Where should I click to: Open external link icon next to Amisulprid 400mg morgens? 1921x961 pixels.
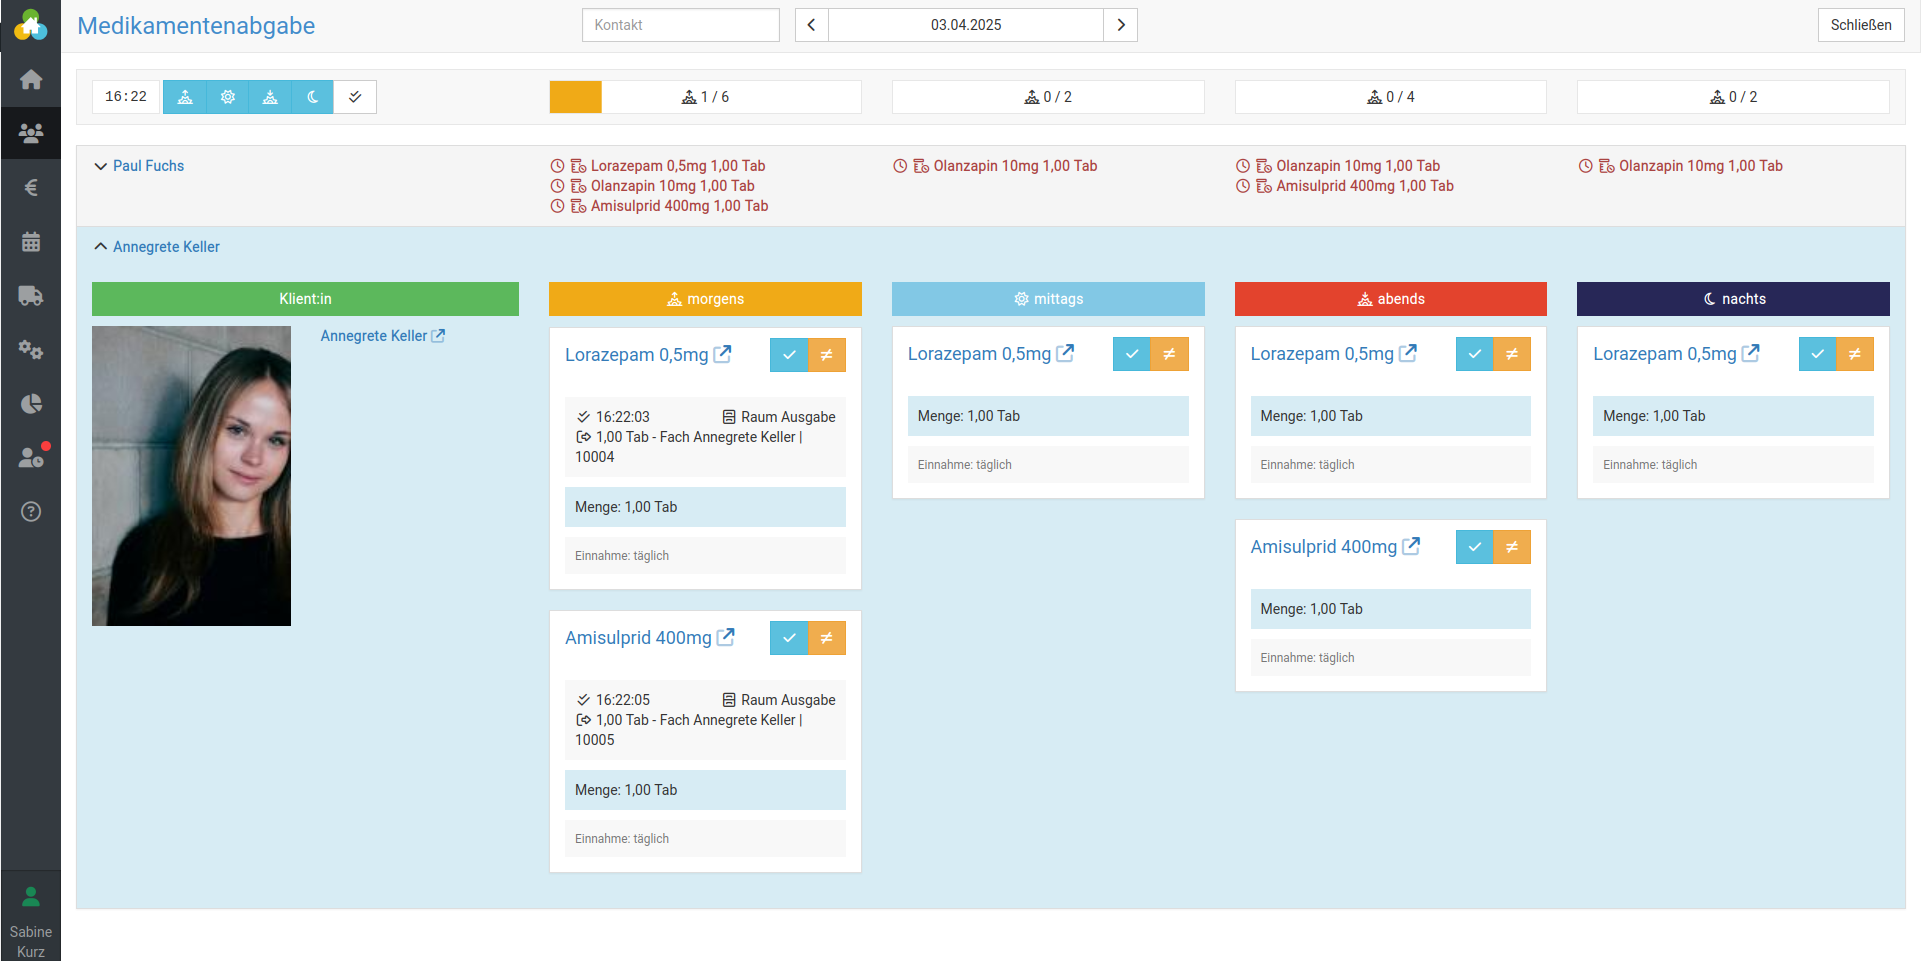(726, 637)
